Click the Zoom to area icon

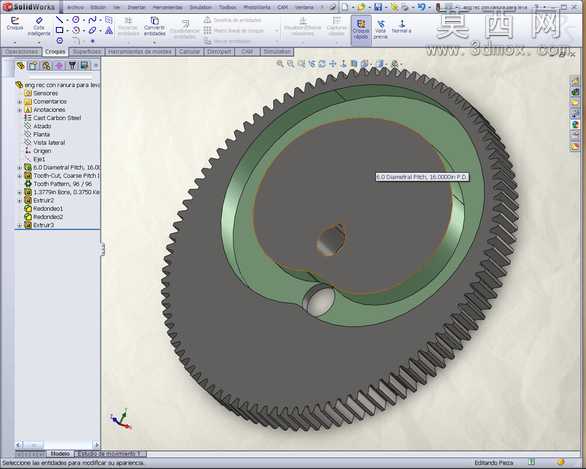[x=290, y=64]
